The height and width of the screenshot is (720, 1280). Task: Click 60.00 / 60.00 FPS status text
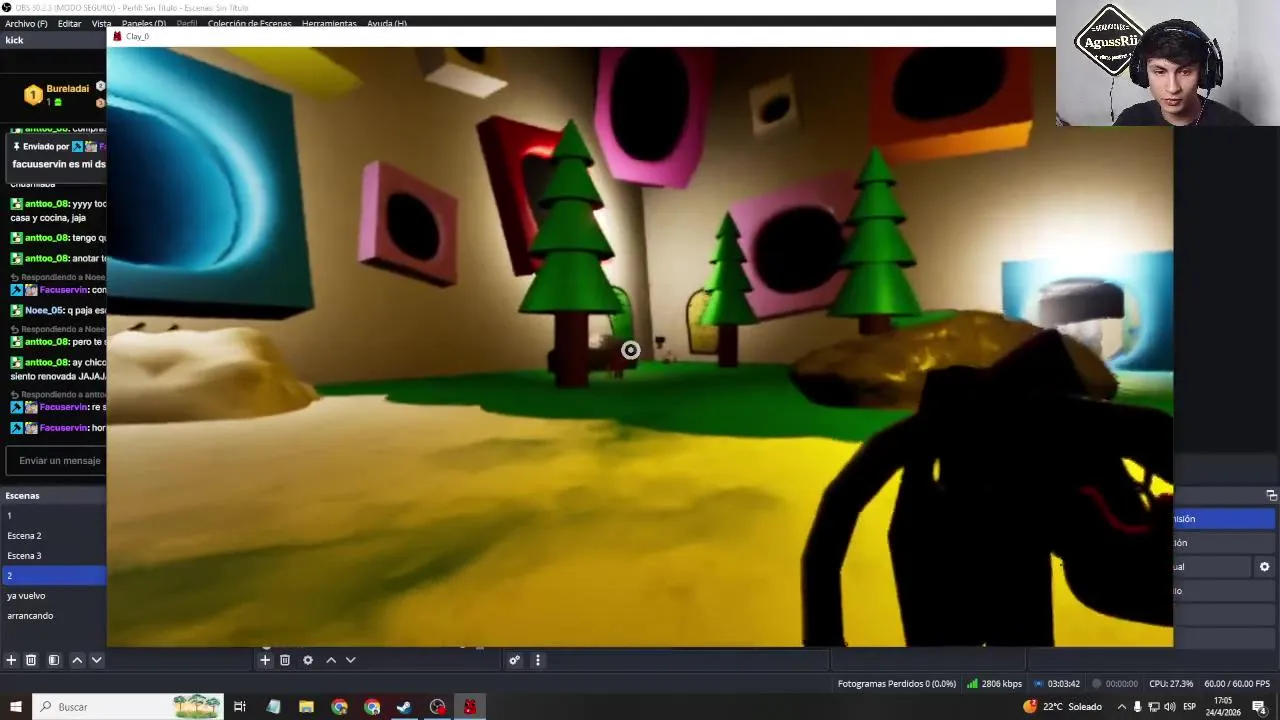click(1237, 684)
